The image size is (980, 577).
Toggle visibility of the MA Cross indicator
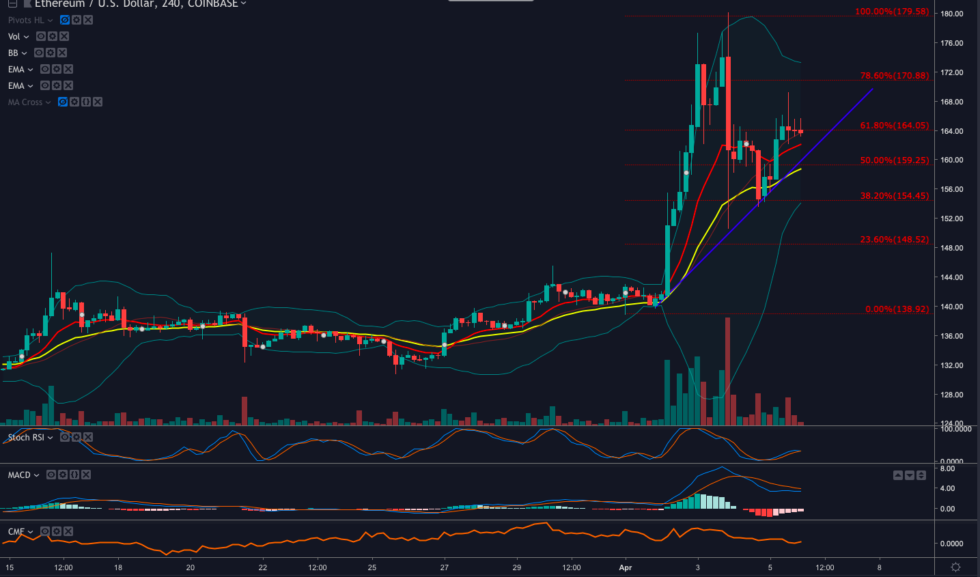[62, 102]
